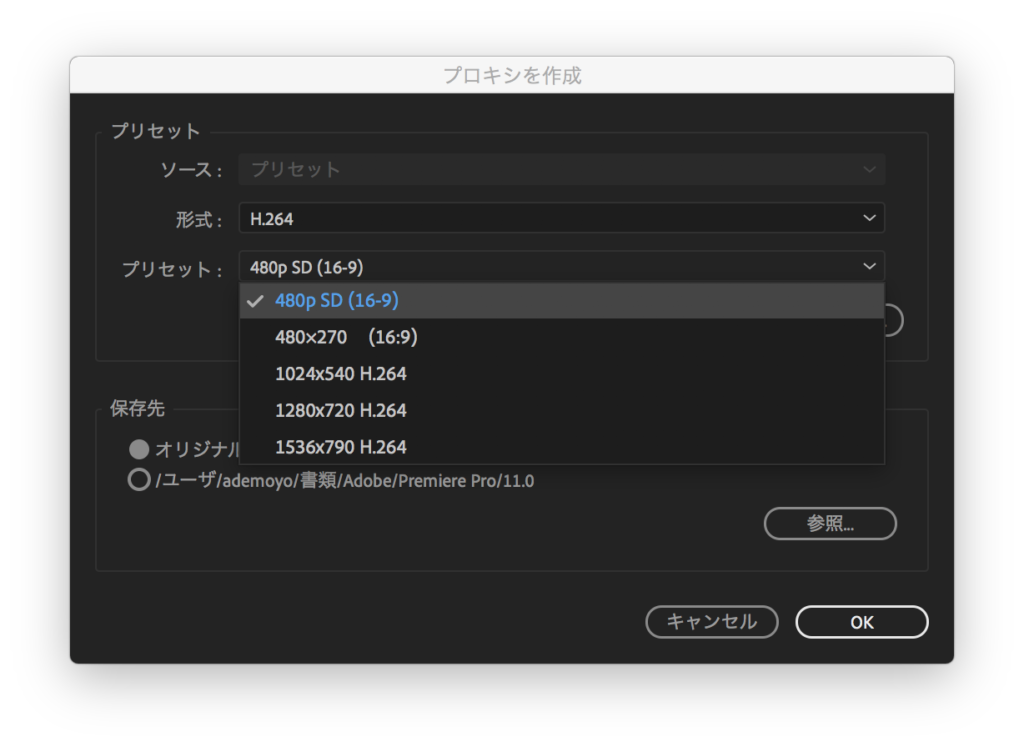This screenshot has width=1024, height=747.
Task: Click the キャンセル button
Action: click(712, 622)
